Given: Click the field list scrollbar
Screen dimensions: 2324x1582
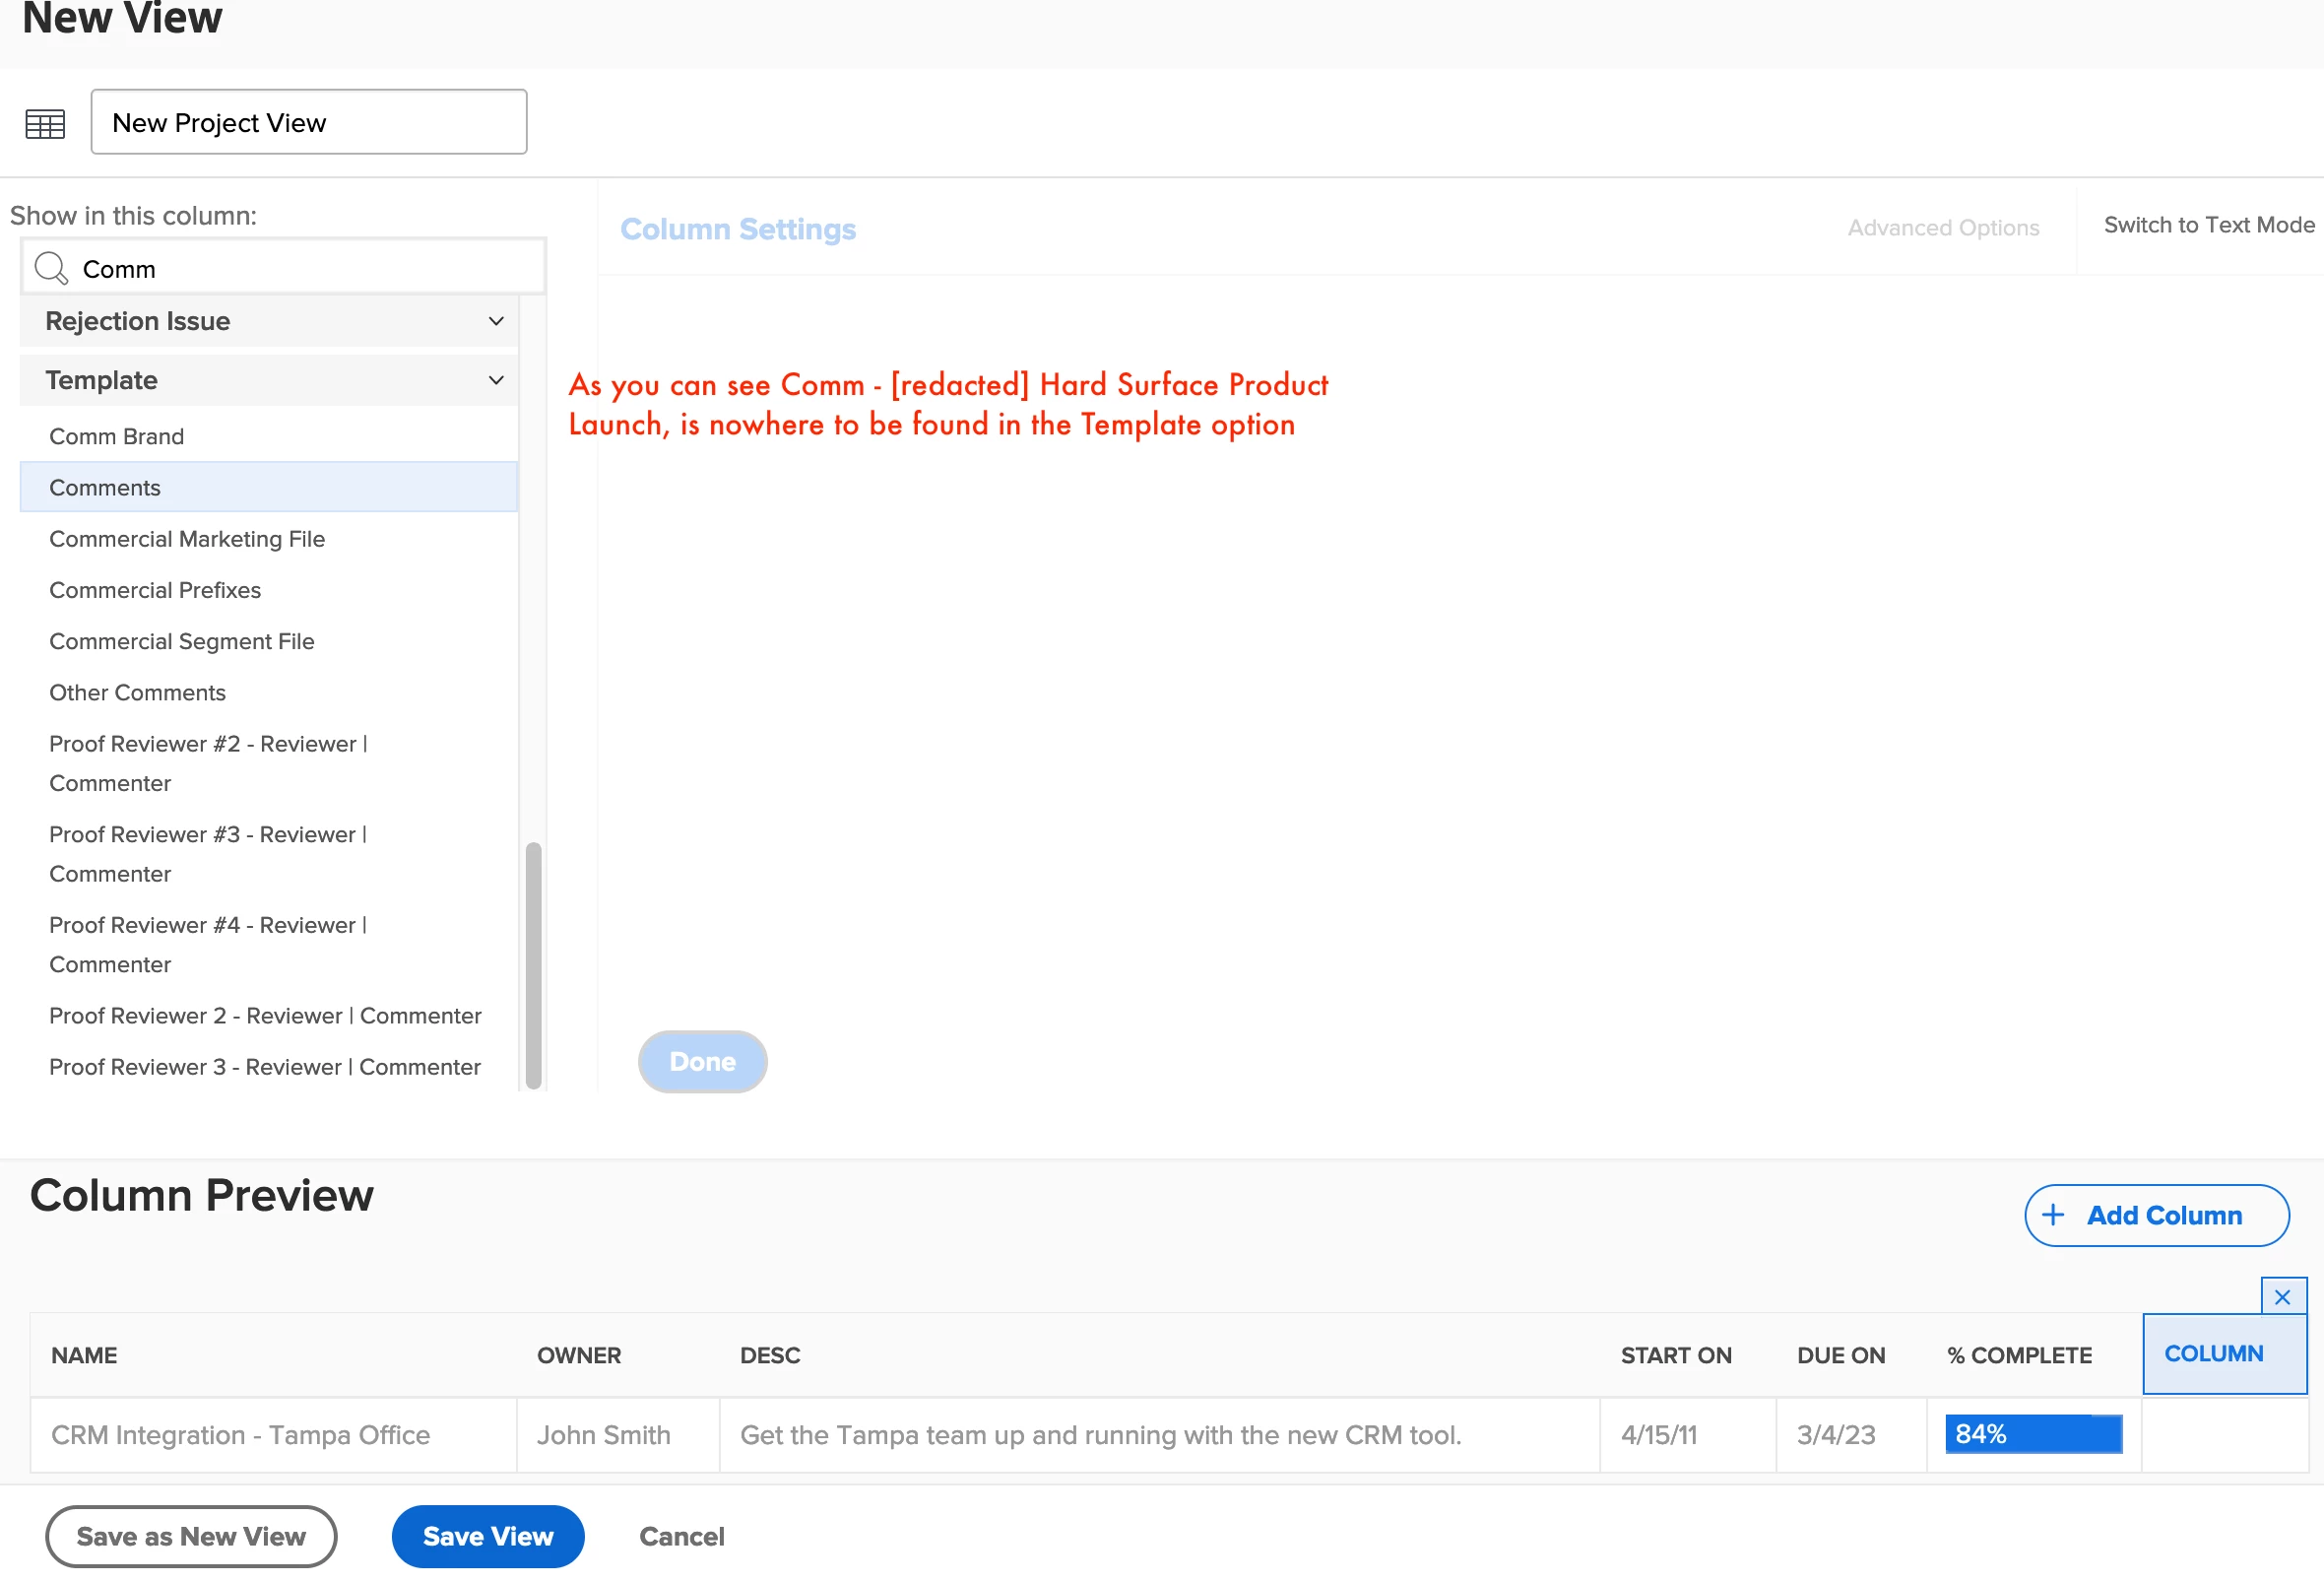Looking at the screenshot, I should click(x=533, y=964).
